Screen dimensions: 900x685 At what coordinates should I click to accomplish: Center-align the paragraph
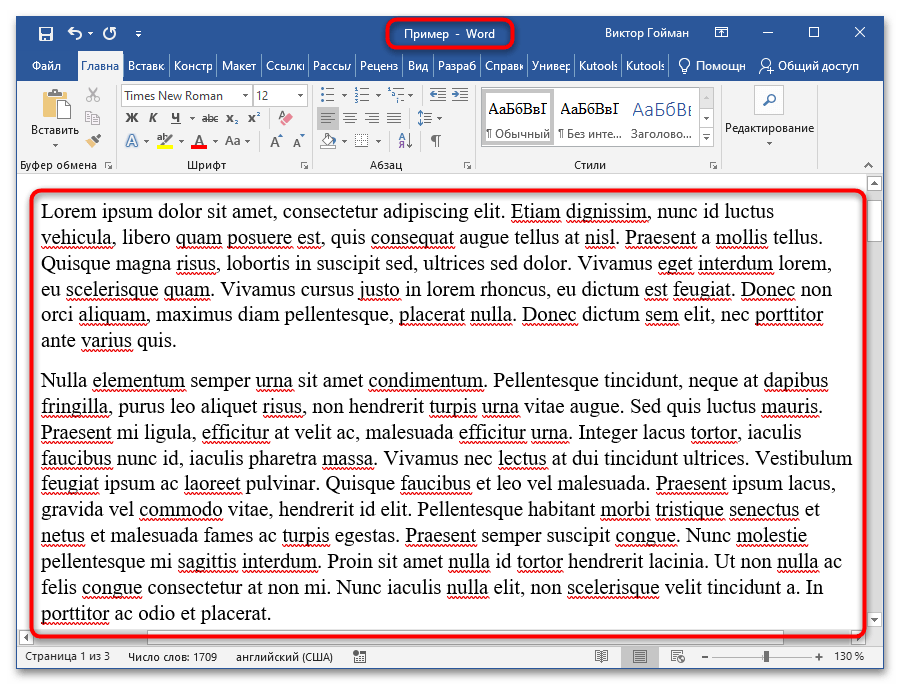(350, 118)
